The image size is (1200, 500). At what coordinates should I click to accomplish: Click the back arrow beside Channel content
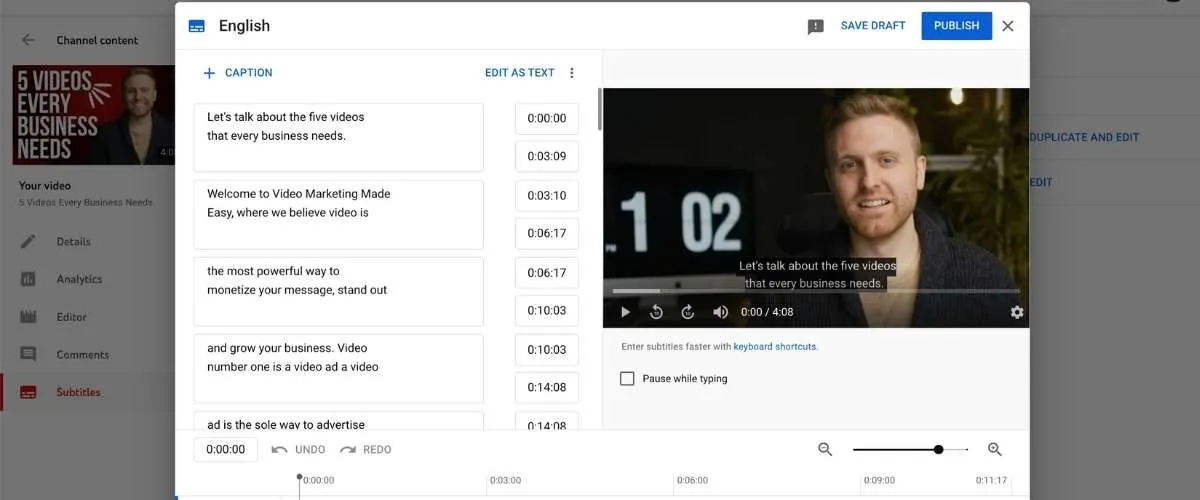click(x=28, y=41)
